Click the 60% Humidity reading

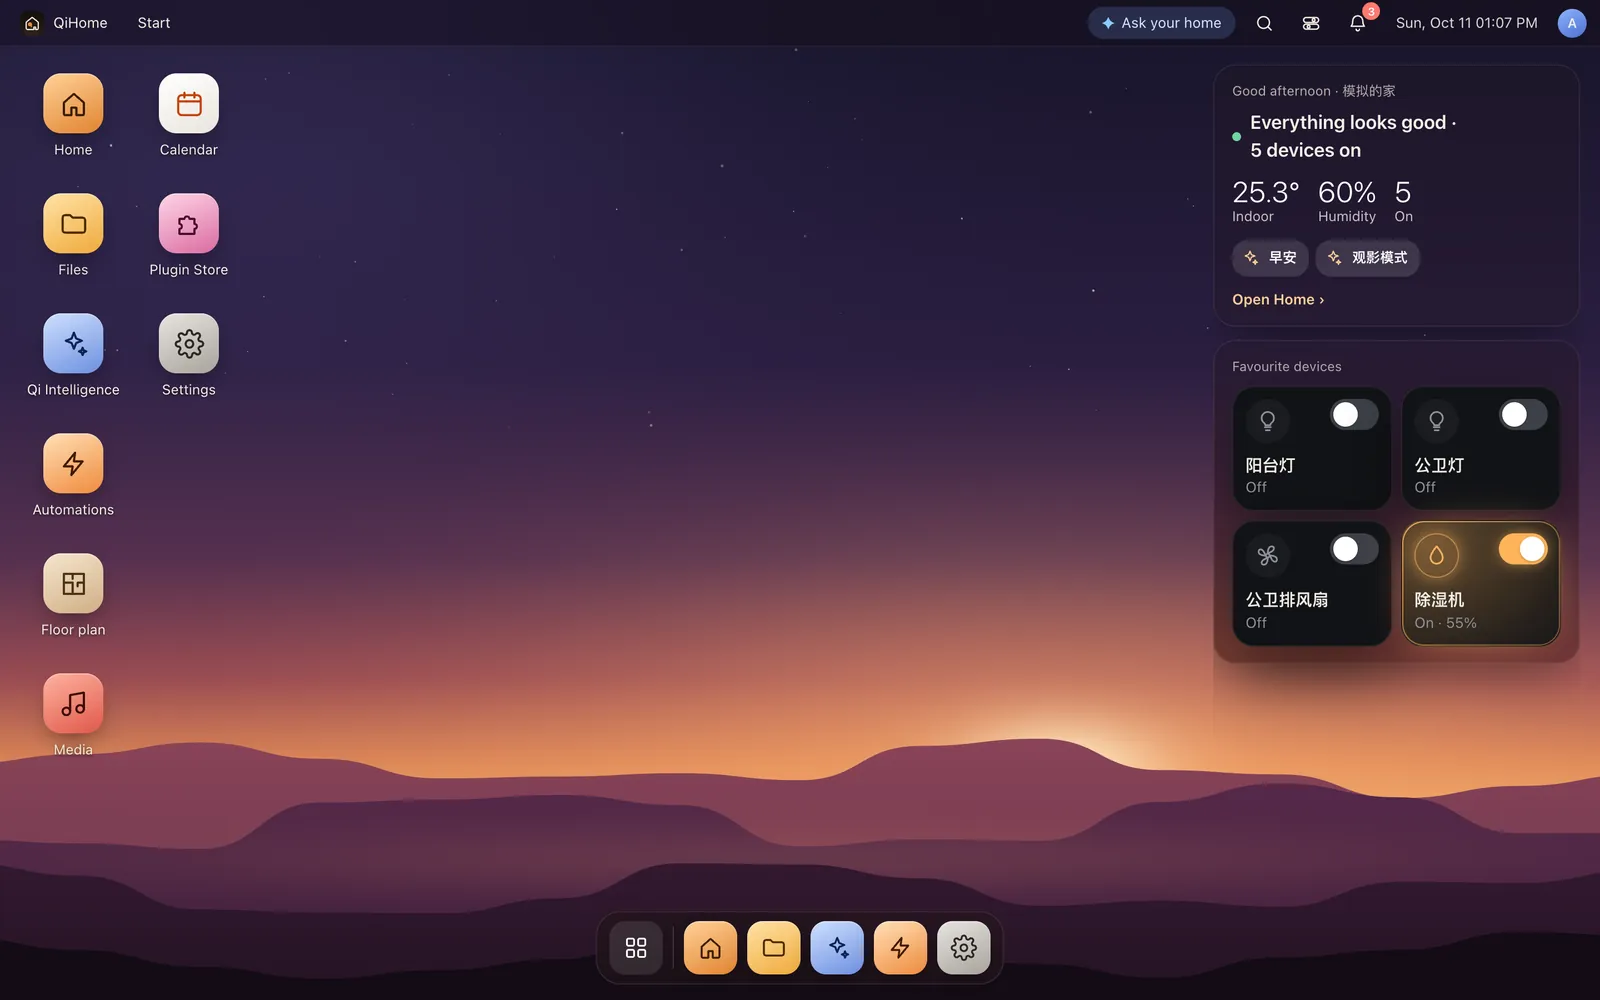coord(1347,201)
